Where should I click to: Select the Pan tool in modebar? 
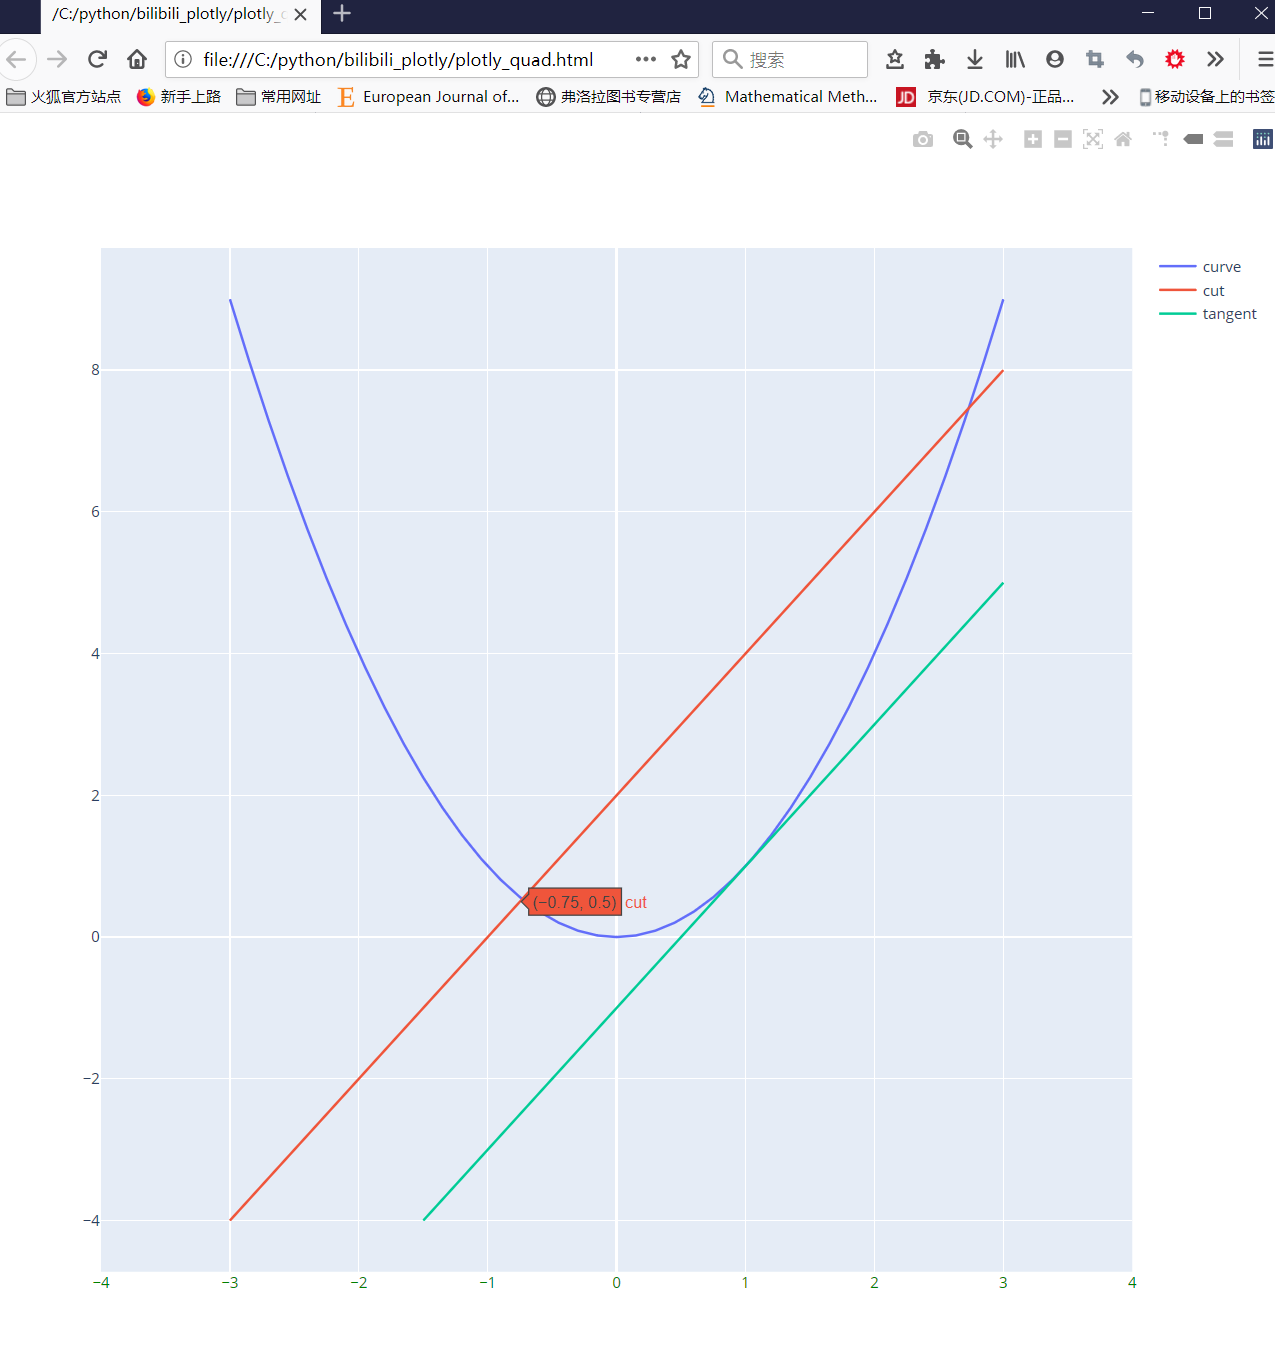(x=993, y=139)
